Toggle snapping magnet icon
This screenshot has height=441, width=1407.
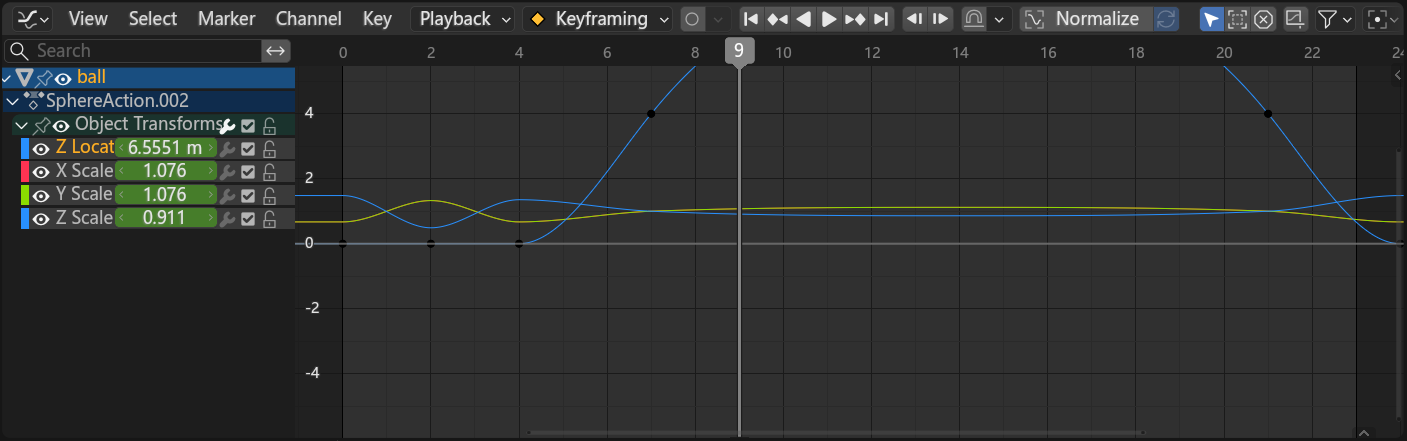[973, 18]
